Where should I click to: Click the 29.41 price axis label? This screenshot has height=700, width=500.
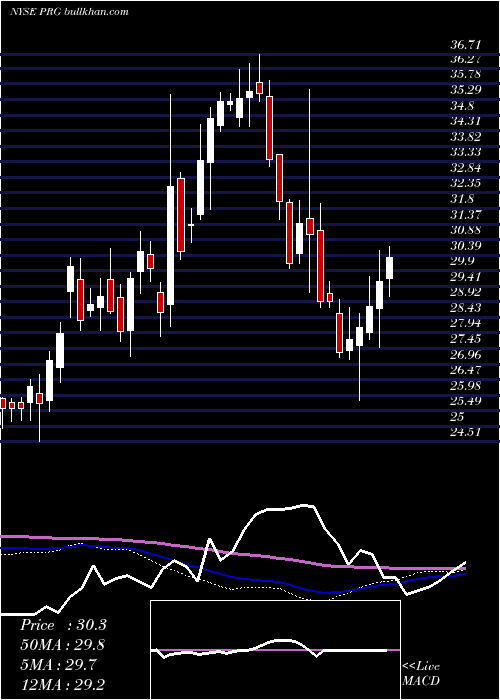466,277
